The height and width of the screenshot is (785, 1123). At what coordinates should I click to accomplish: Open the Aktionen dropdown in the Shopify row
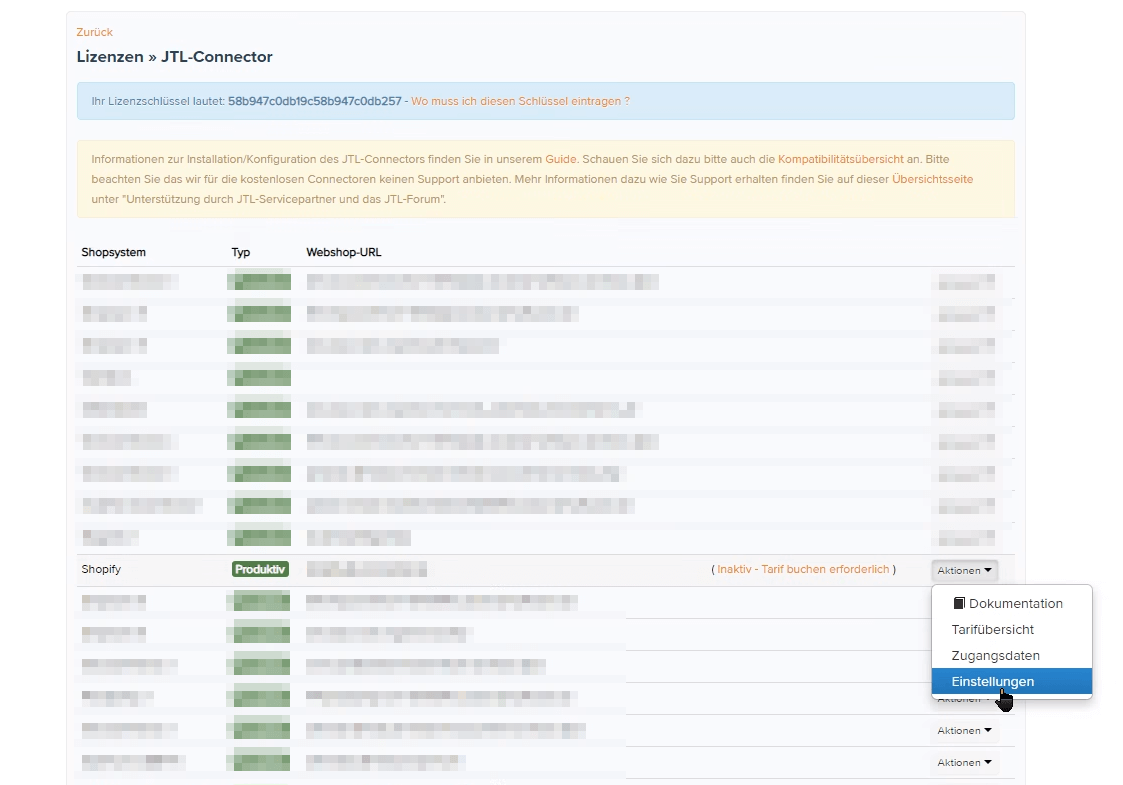pyautogui.click(x=964, y=570)
